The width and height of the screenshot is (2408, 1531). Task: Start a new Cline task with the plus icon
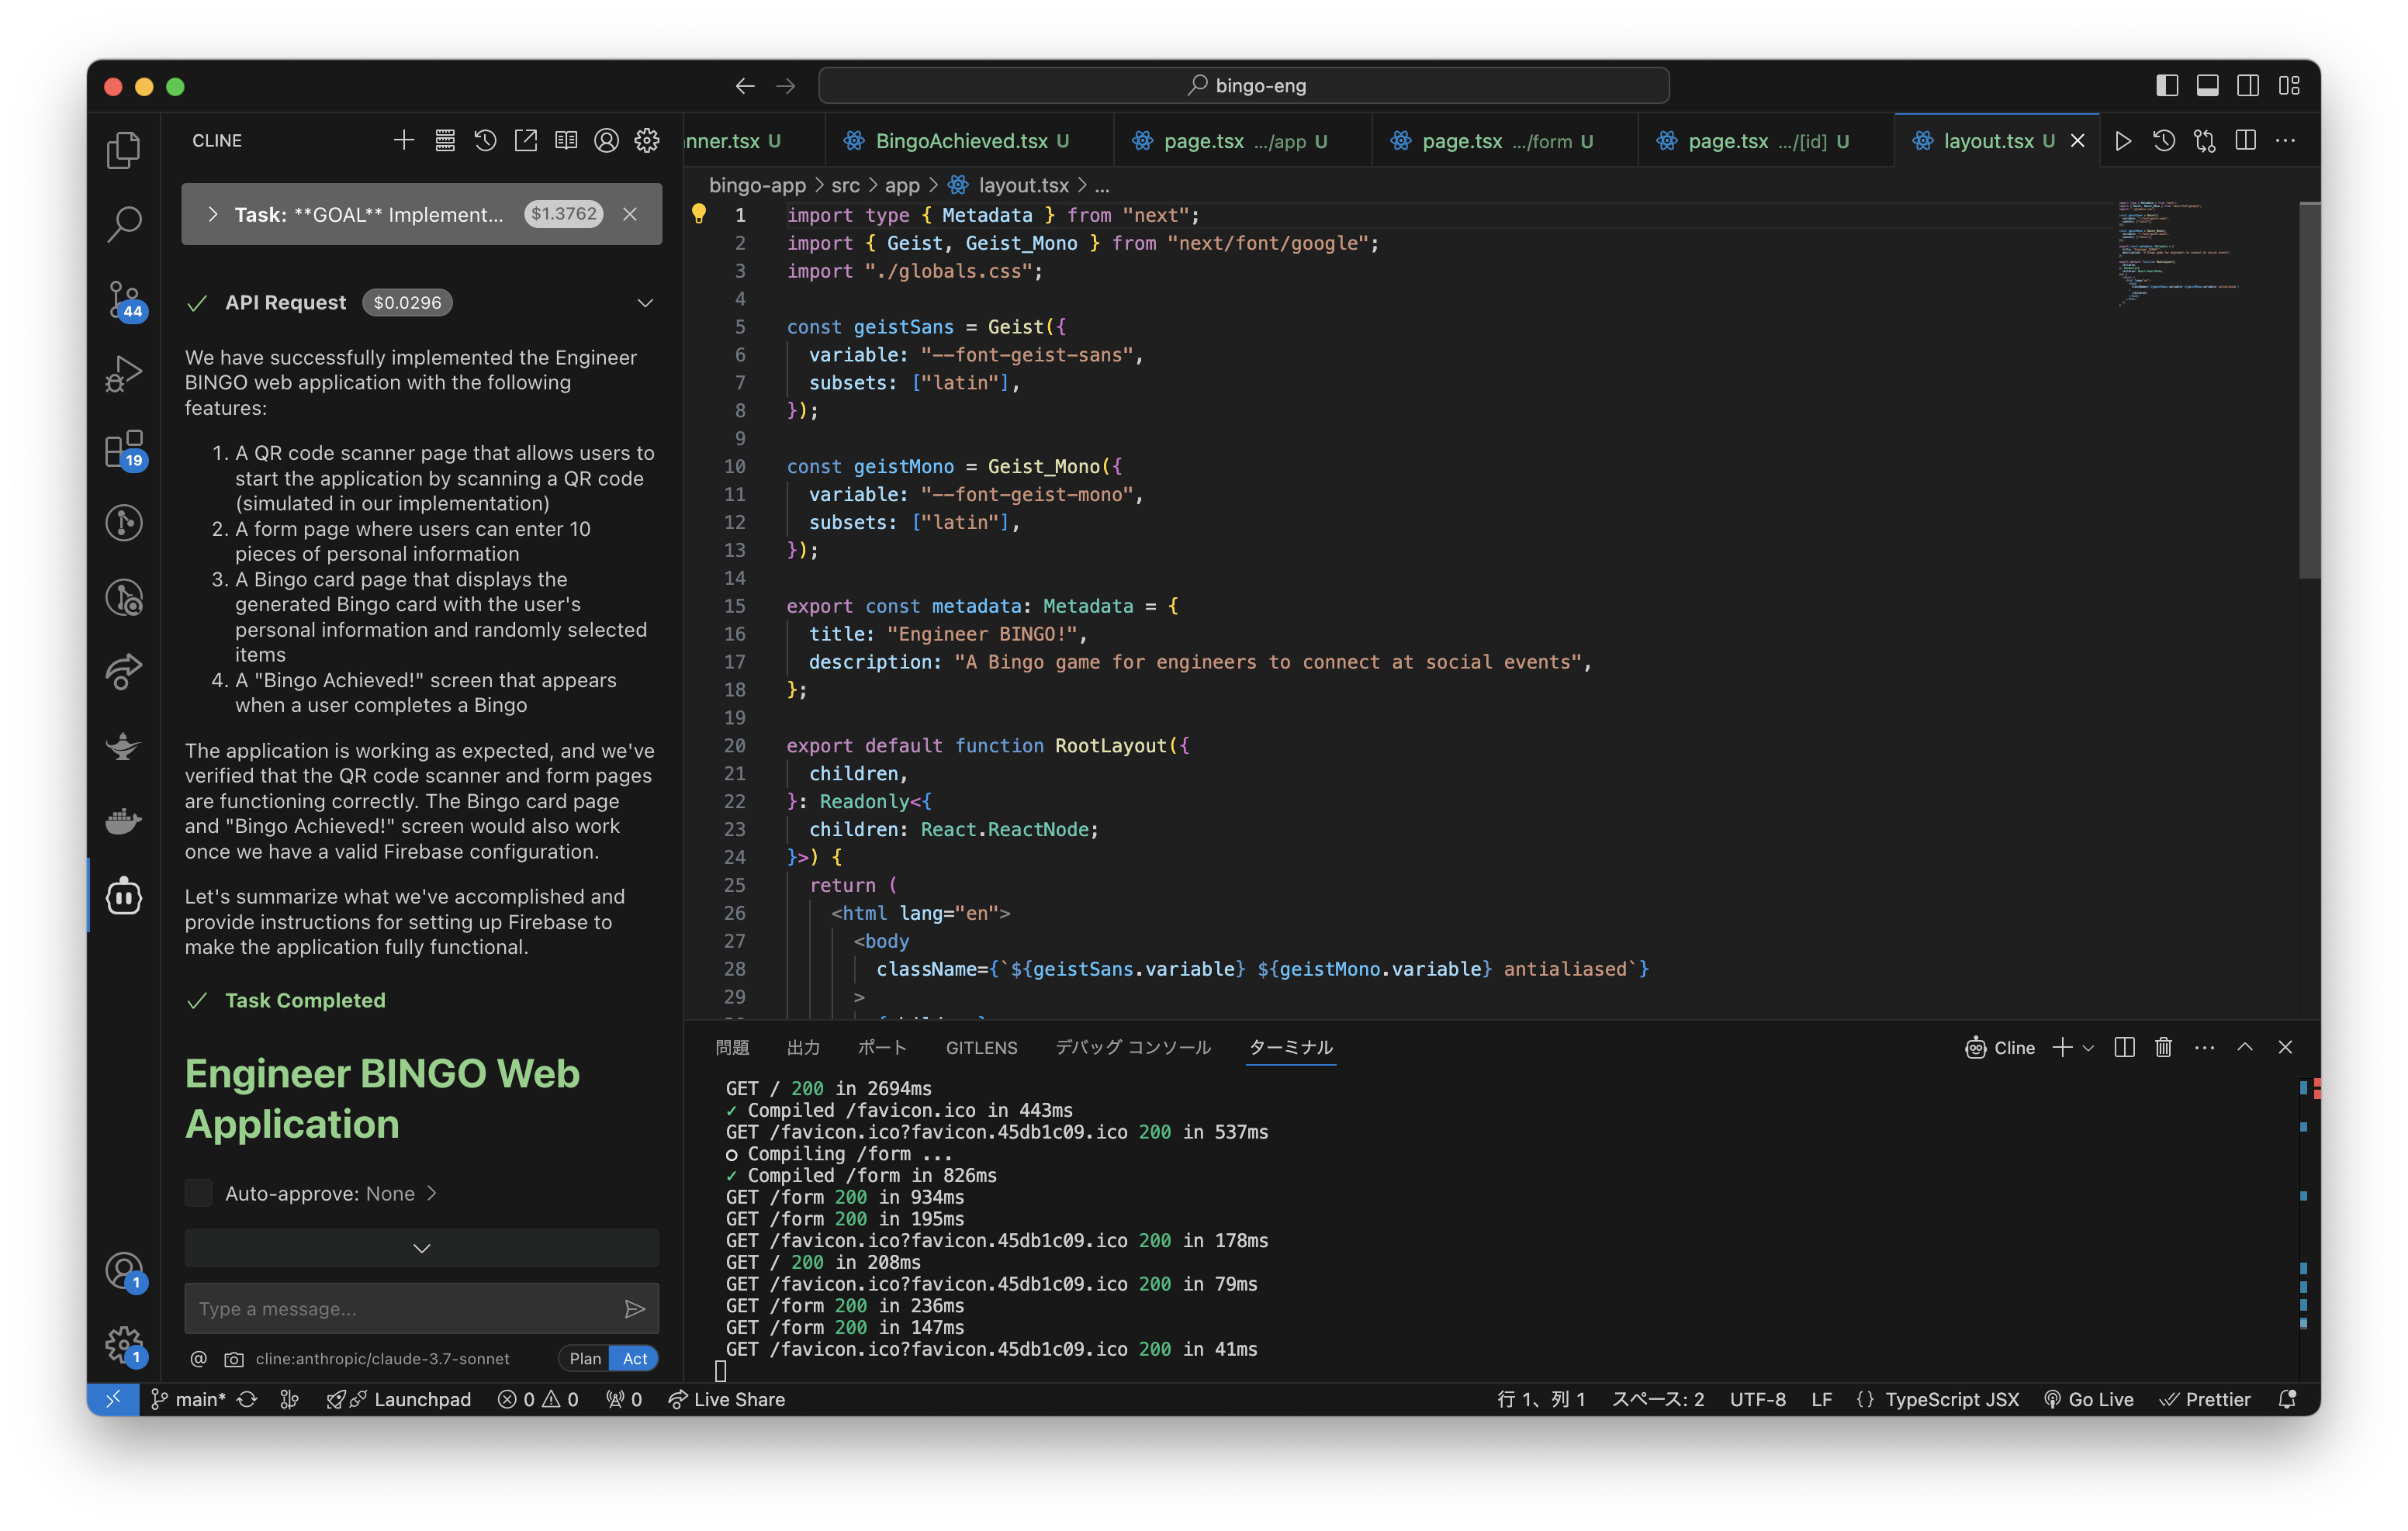[403, 141]
